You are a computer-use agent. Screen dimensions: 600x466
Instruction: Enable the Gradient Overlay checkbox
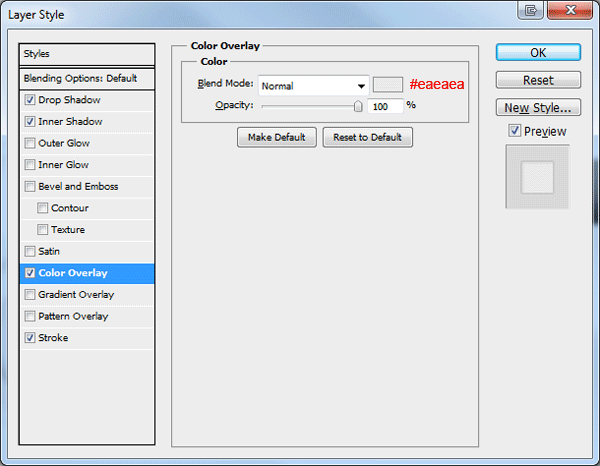(x=30, y=295)
